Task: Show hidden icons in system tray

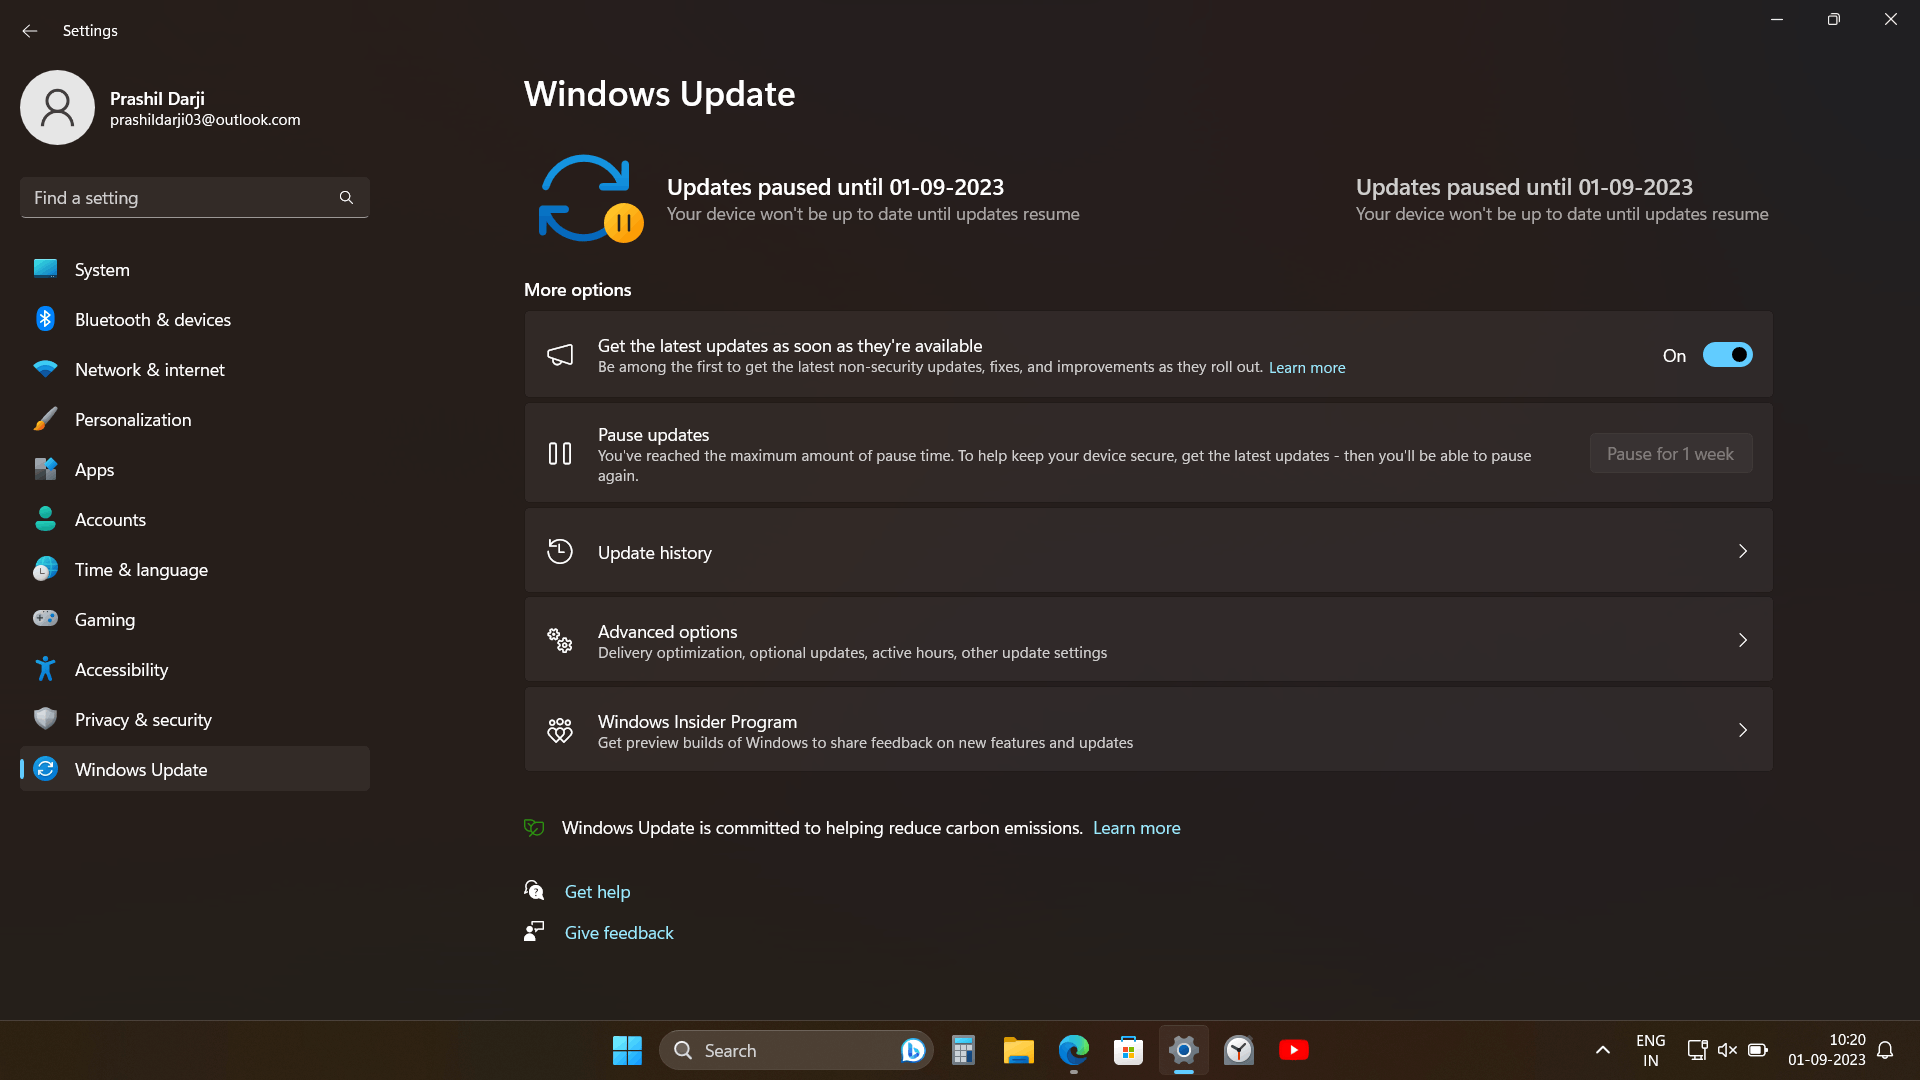Action: [x=1602, y=1050]
